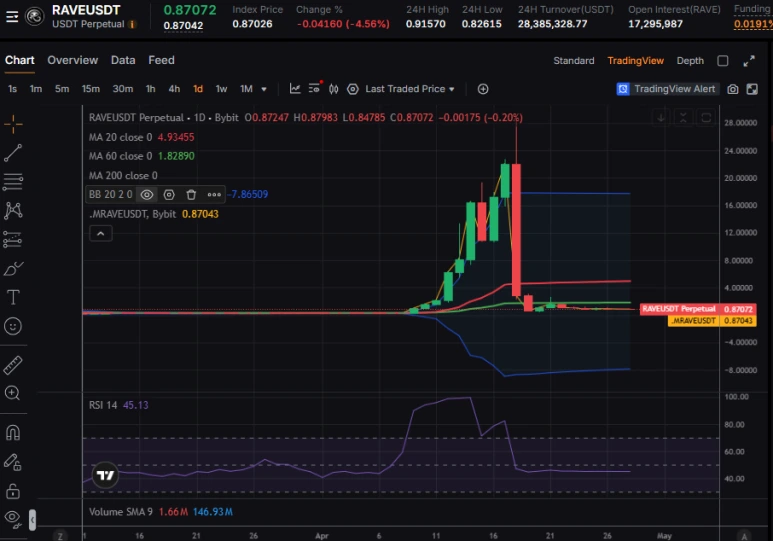Screen dimensions: 773x541
Task: Change the candlestick chart type
Action: [x=334, y=89]
